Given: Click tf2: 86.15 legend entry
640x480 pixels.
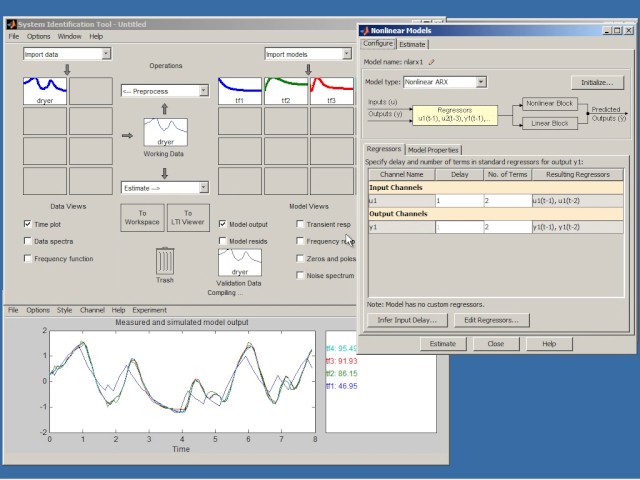Looking at the screenshot, I should 342,373.
